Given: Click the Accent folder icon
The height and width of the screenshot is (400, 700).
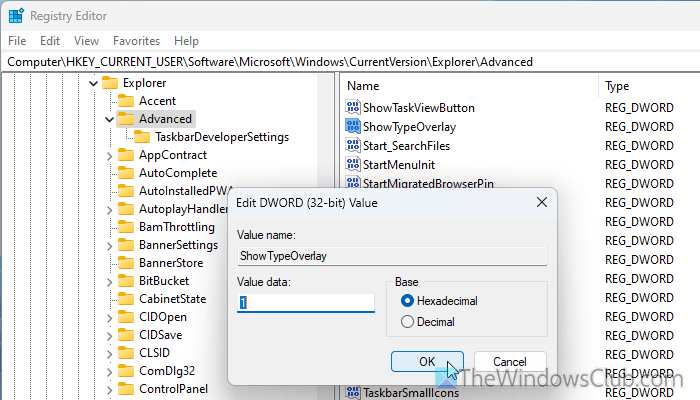Looking at the screenshot, I should click(126, 101).
